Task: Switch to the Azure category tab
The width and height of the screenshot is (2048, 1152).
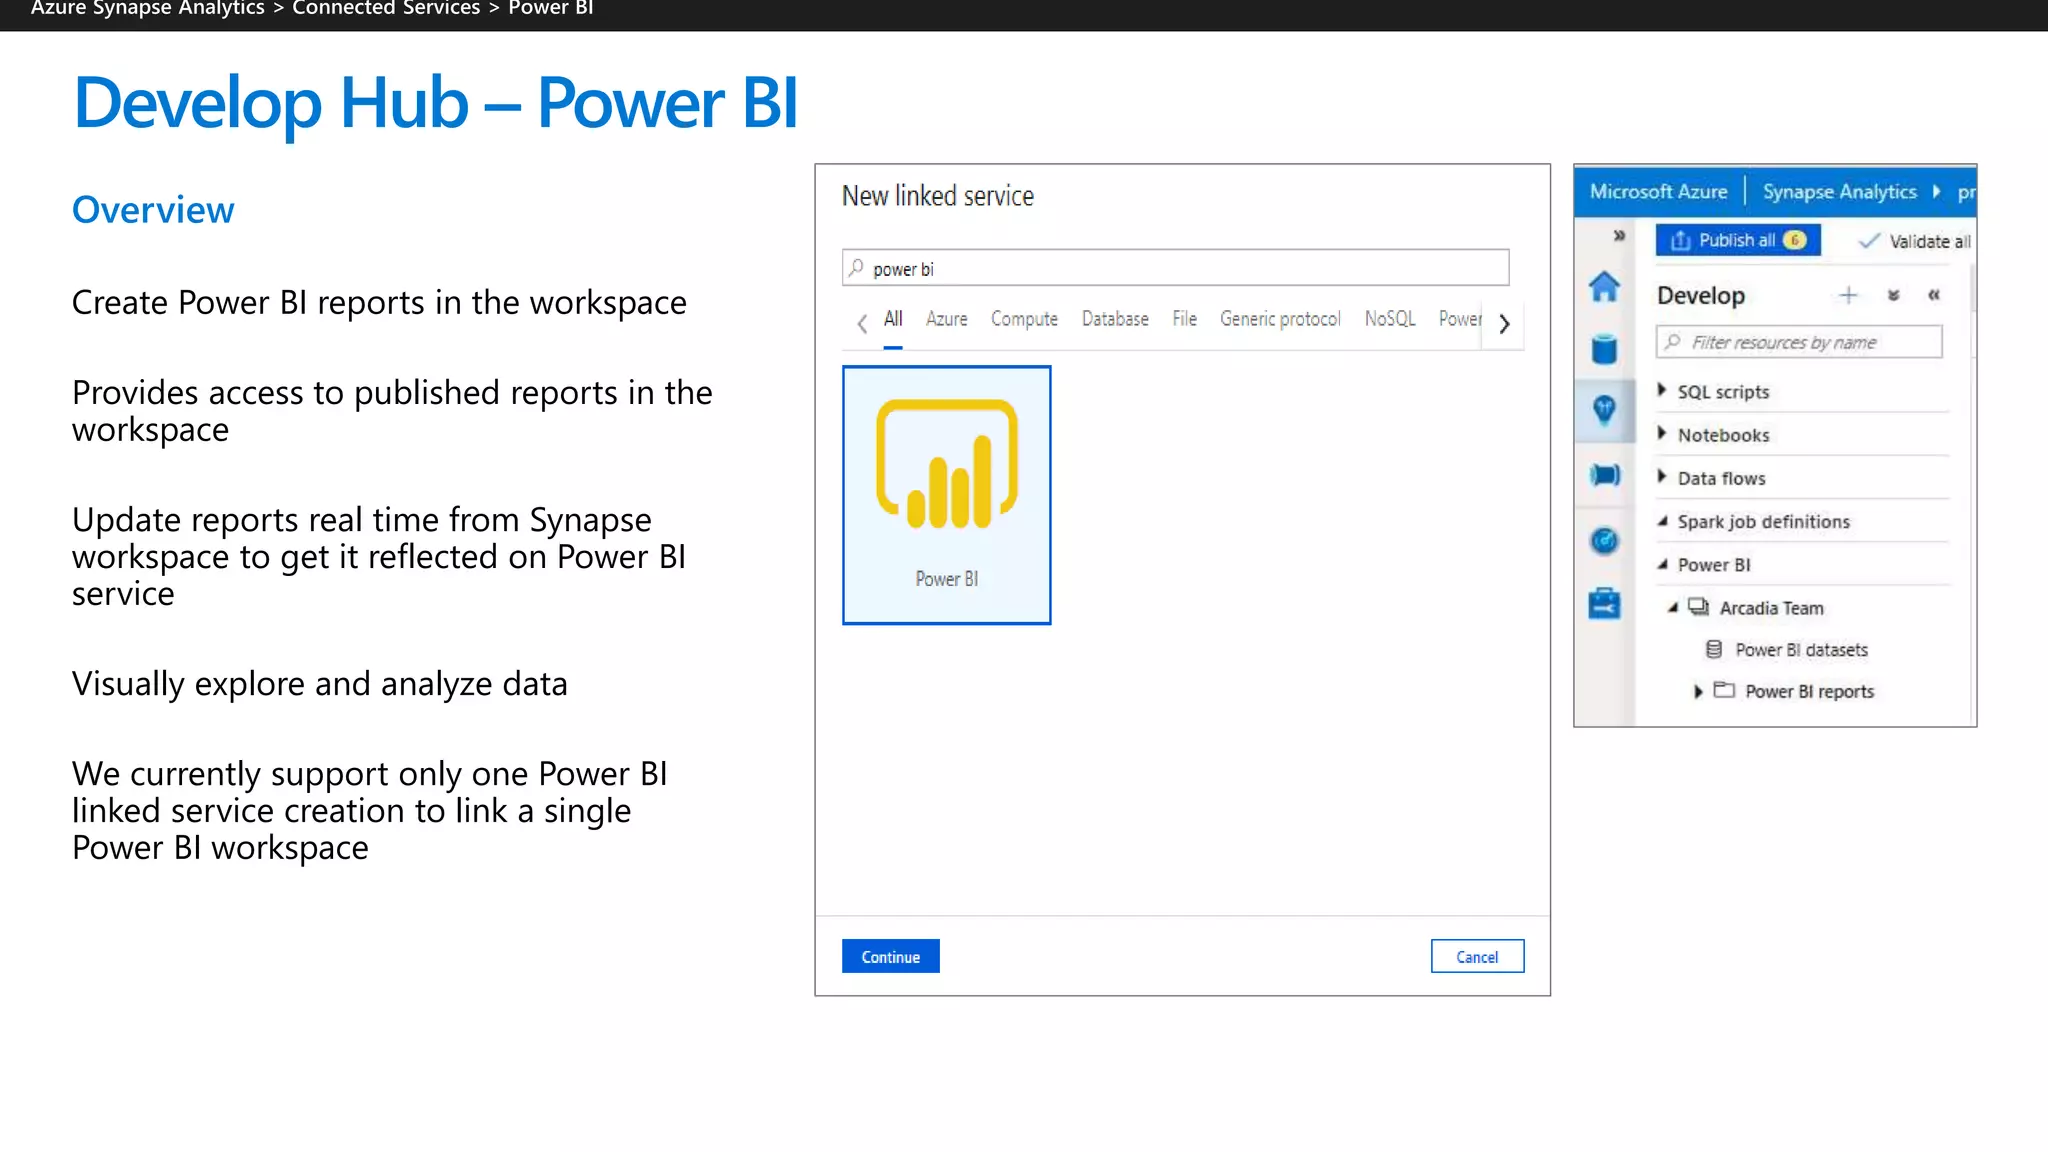Action: point(946,319)
